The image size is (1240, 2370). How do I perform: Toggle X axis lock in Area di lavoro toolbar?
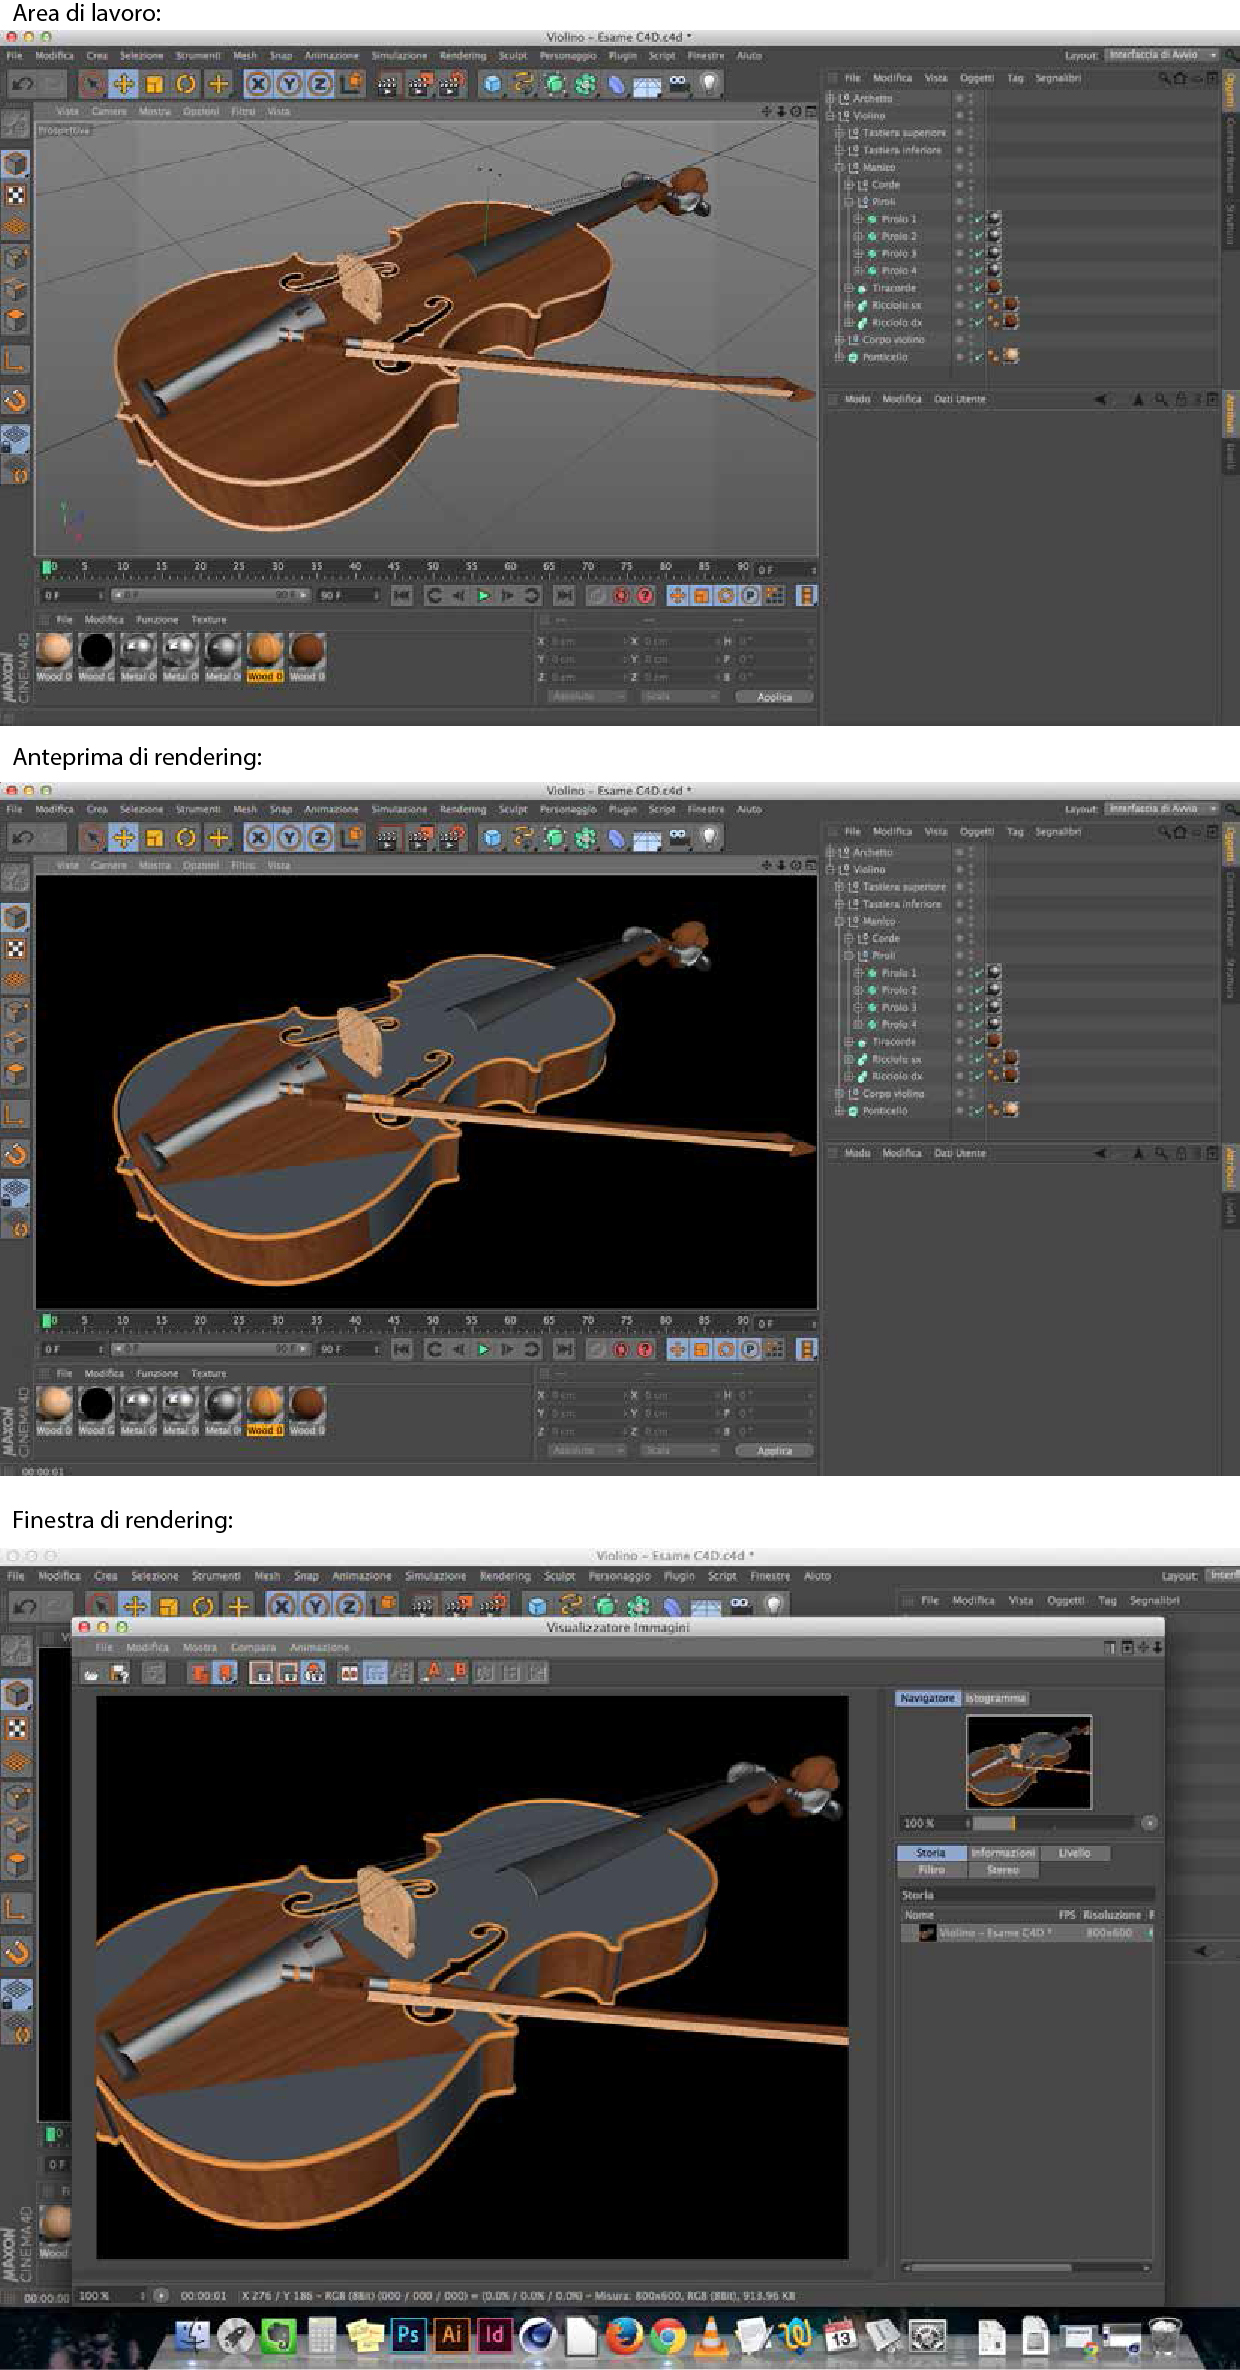click(257, 84)
